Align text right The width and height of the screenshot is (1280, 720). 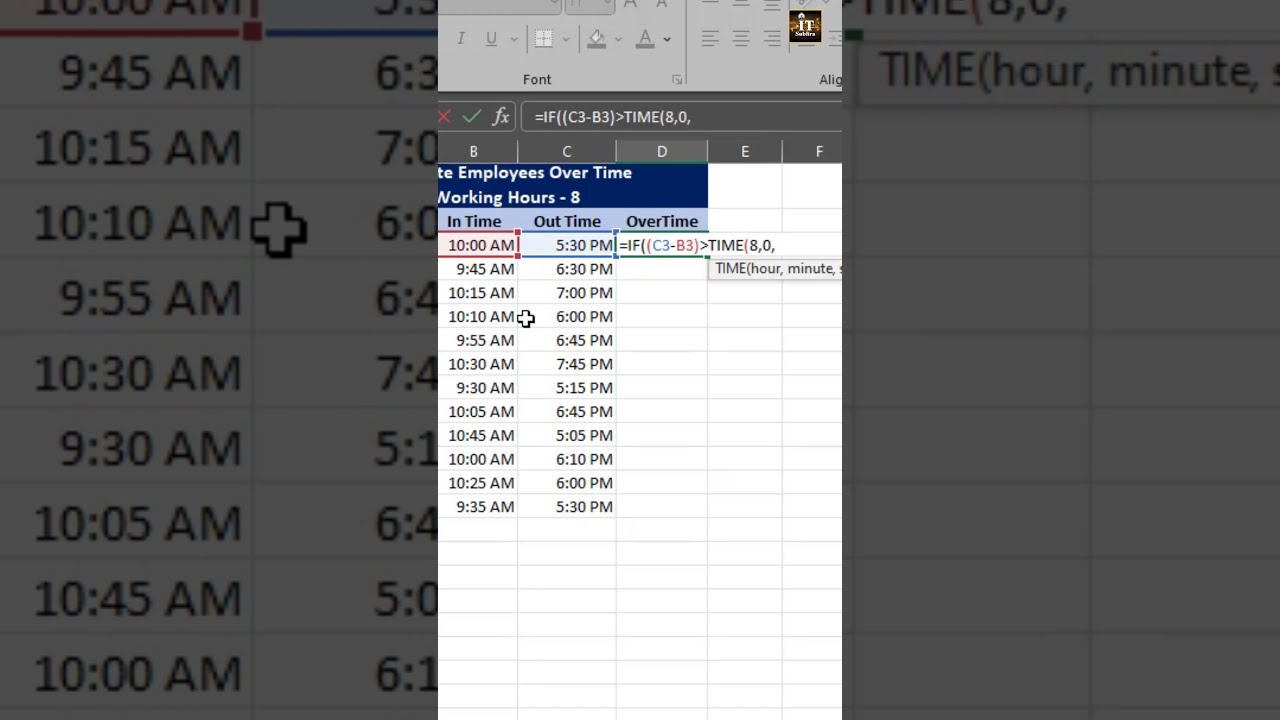pyautogui.click(x=772, y=39)
